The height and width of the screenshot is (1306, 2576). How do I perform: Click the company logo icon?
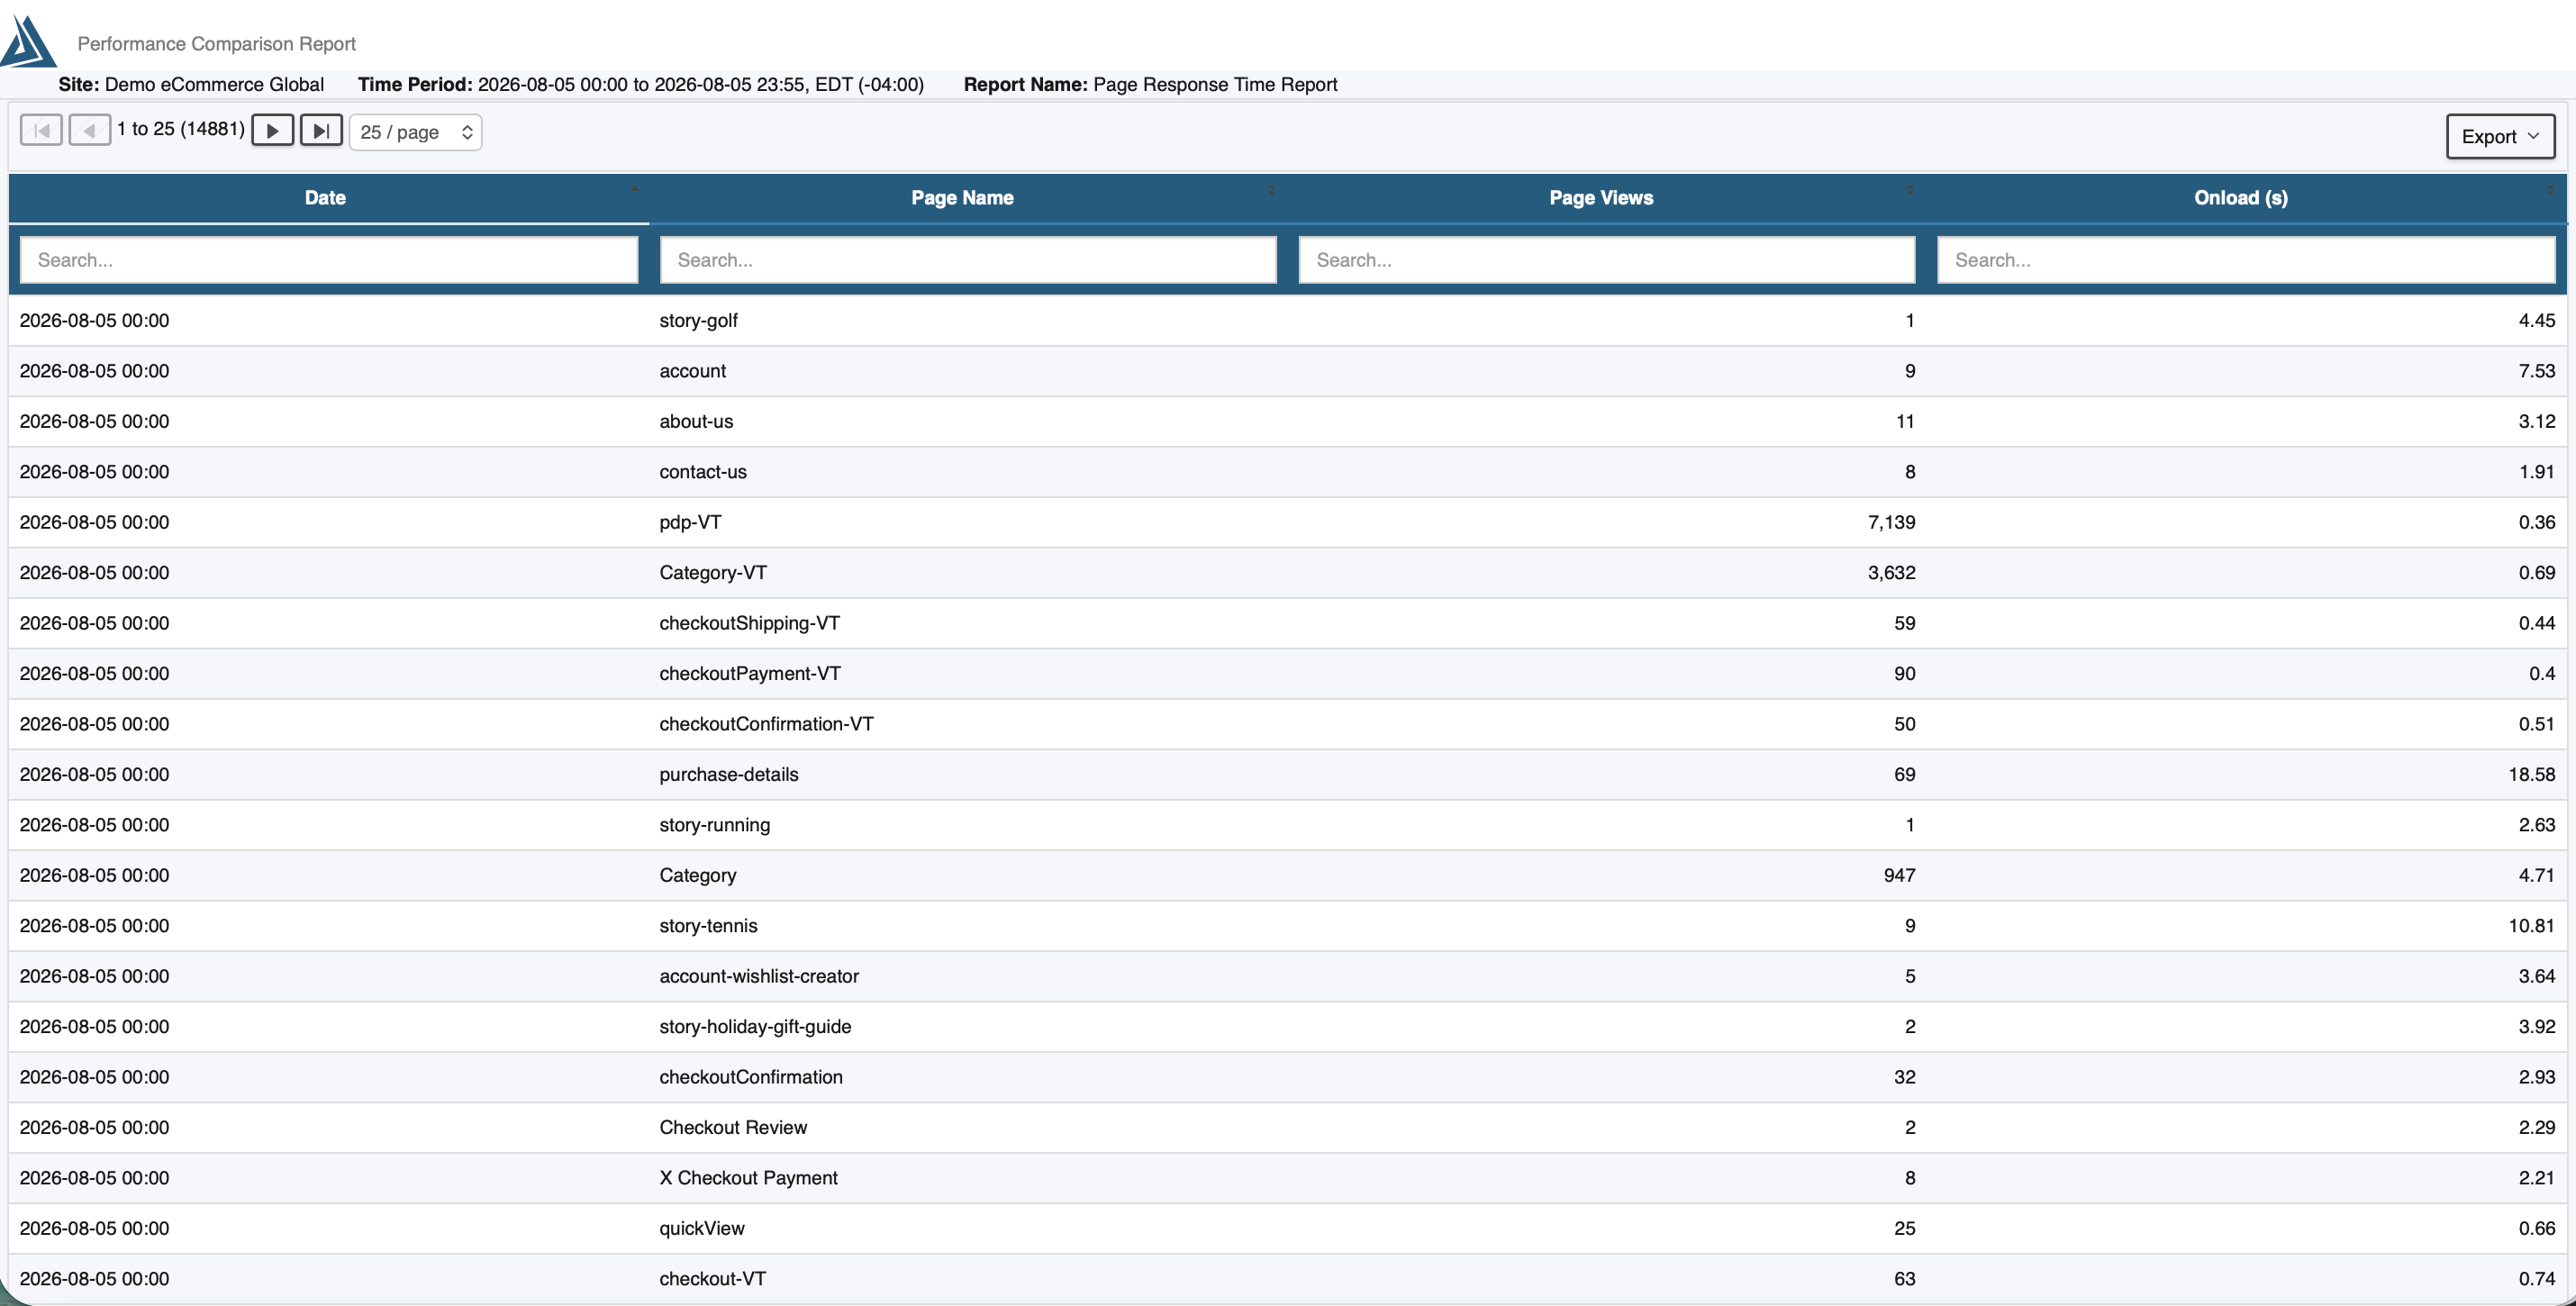(x=28, y=41)
